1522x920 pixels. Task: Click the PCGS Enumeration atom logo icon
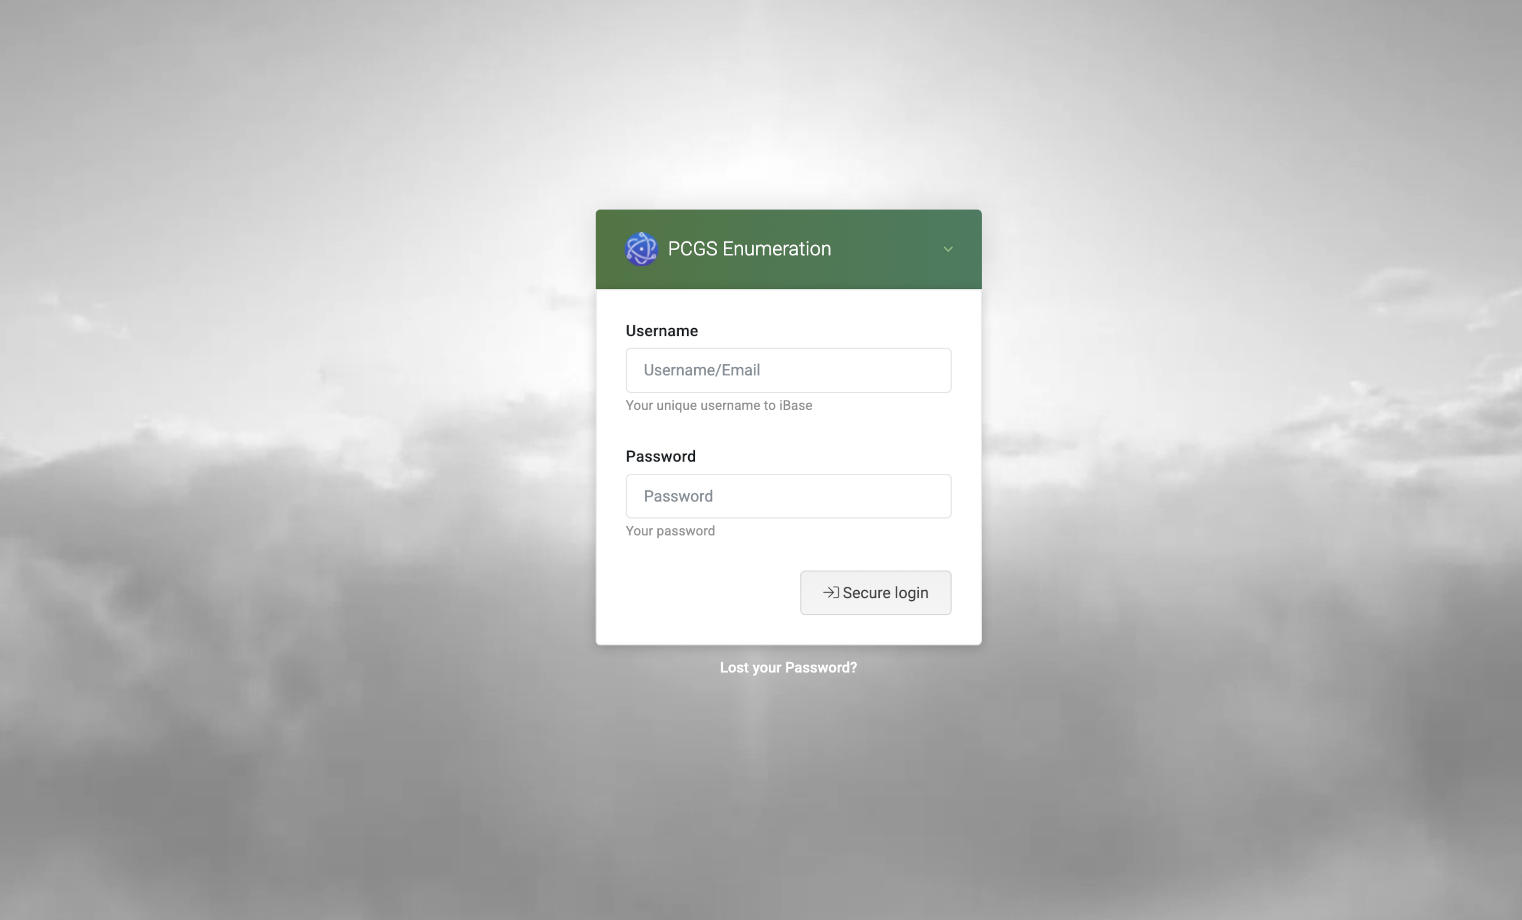tap(641, 249)
